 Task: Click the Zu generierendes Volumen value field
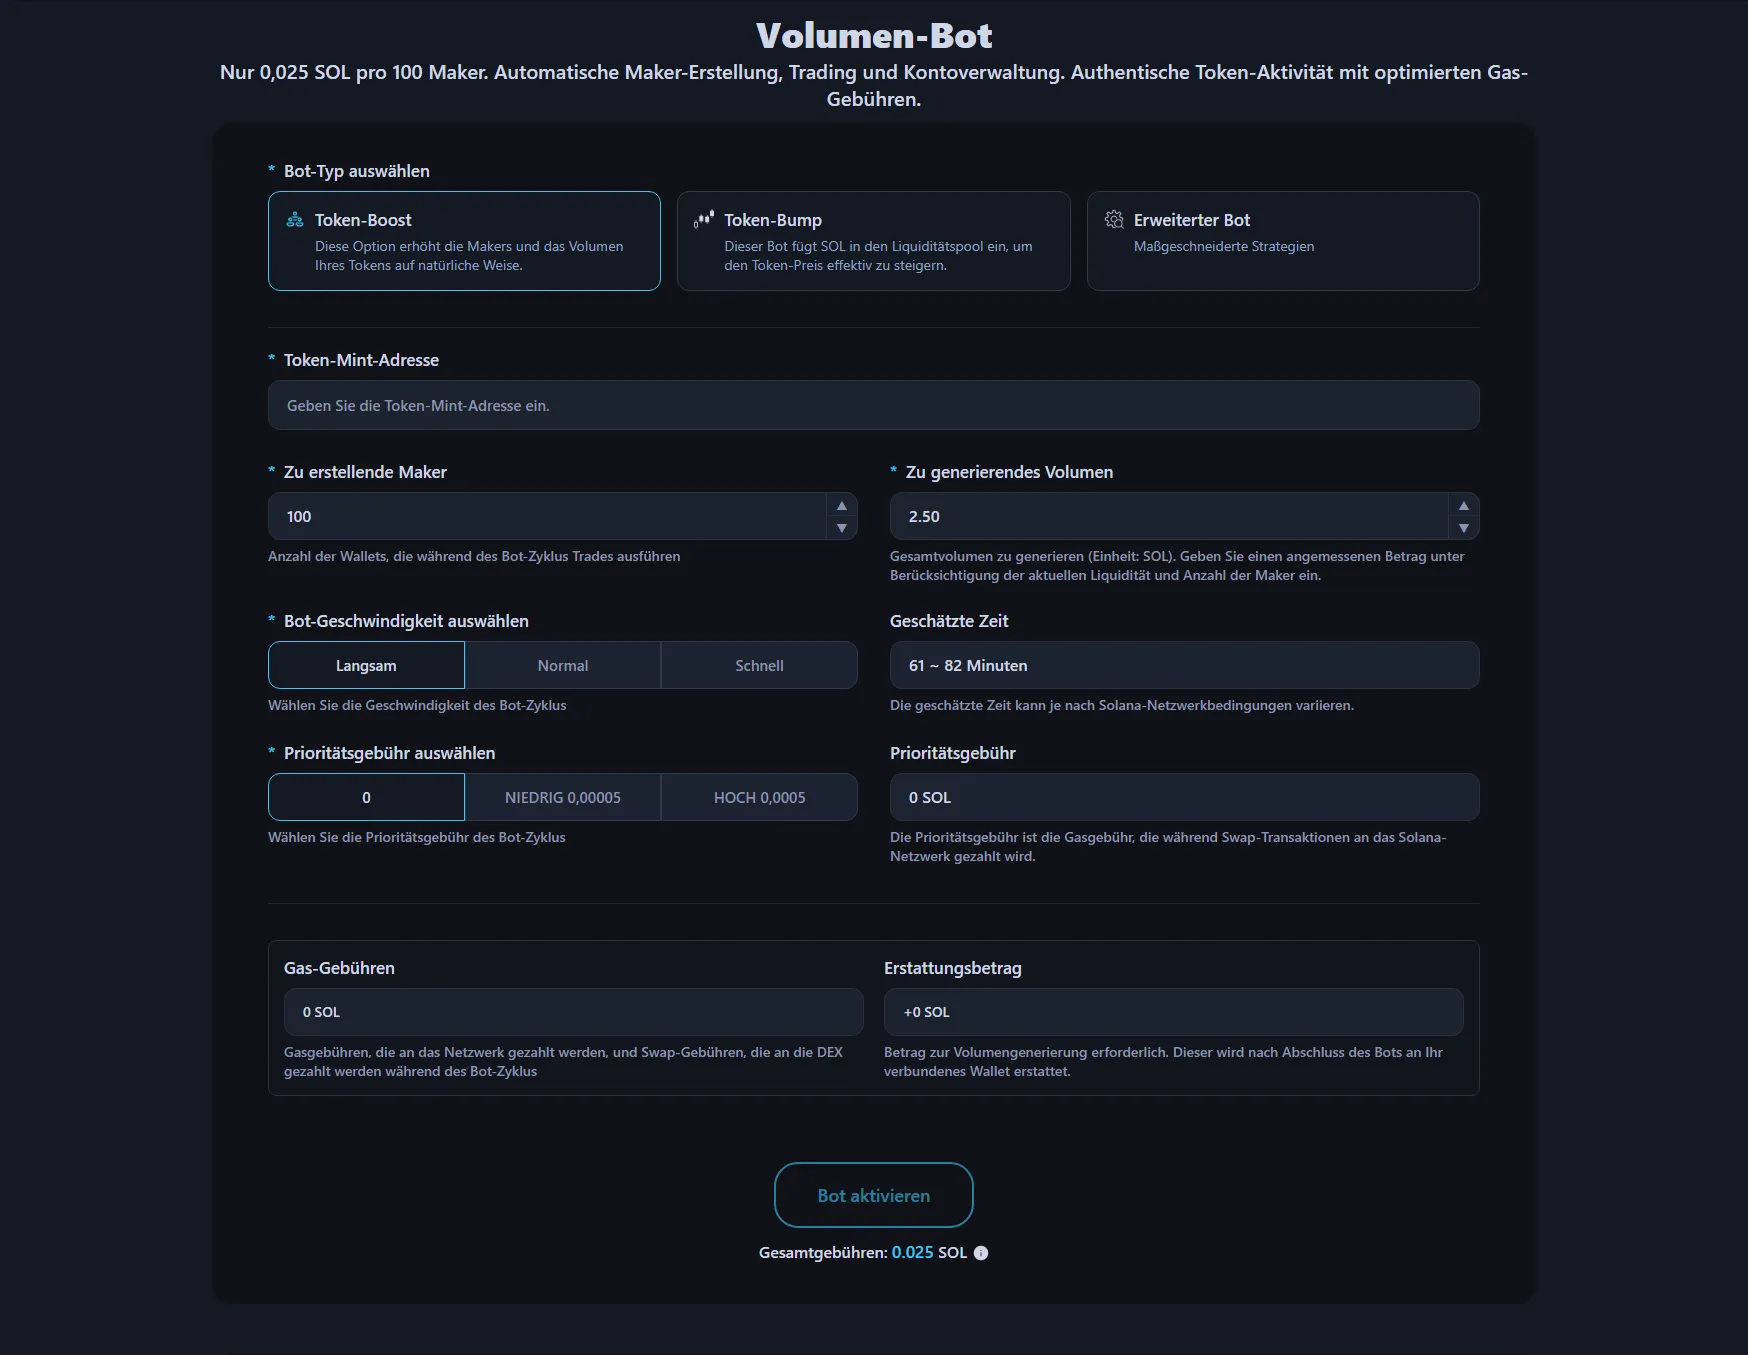coord(1168,517)
